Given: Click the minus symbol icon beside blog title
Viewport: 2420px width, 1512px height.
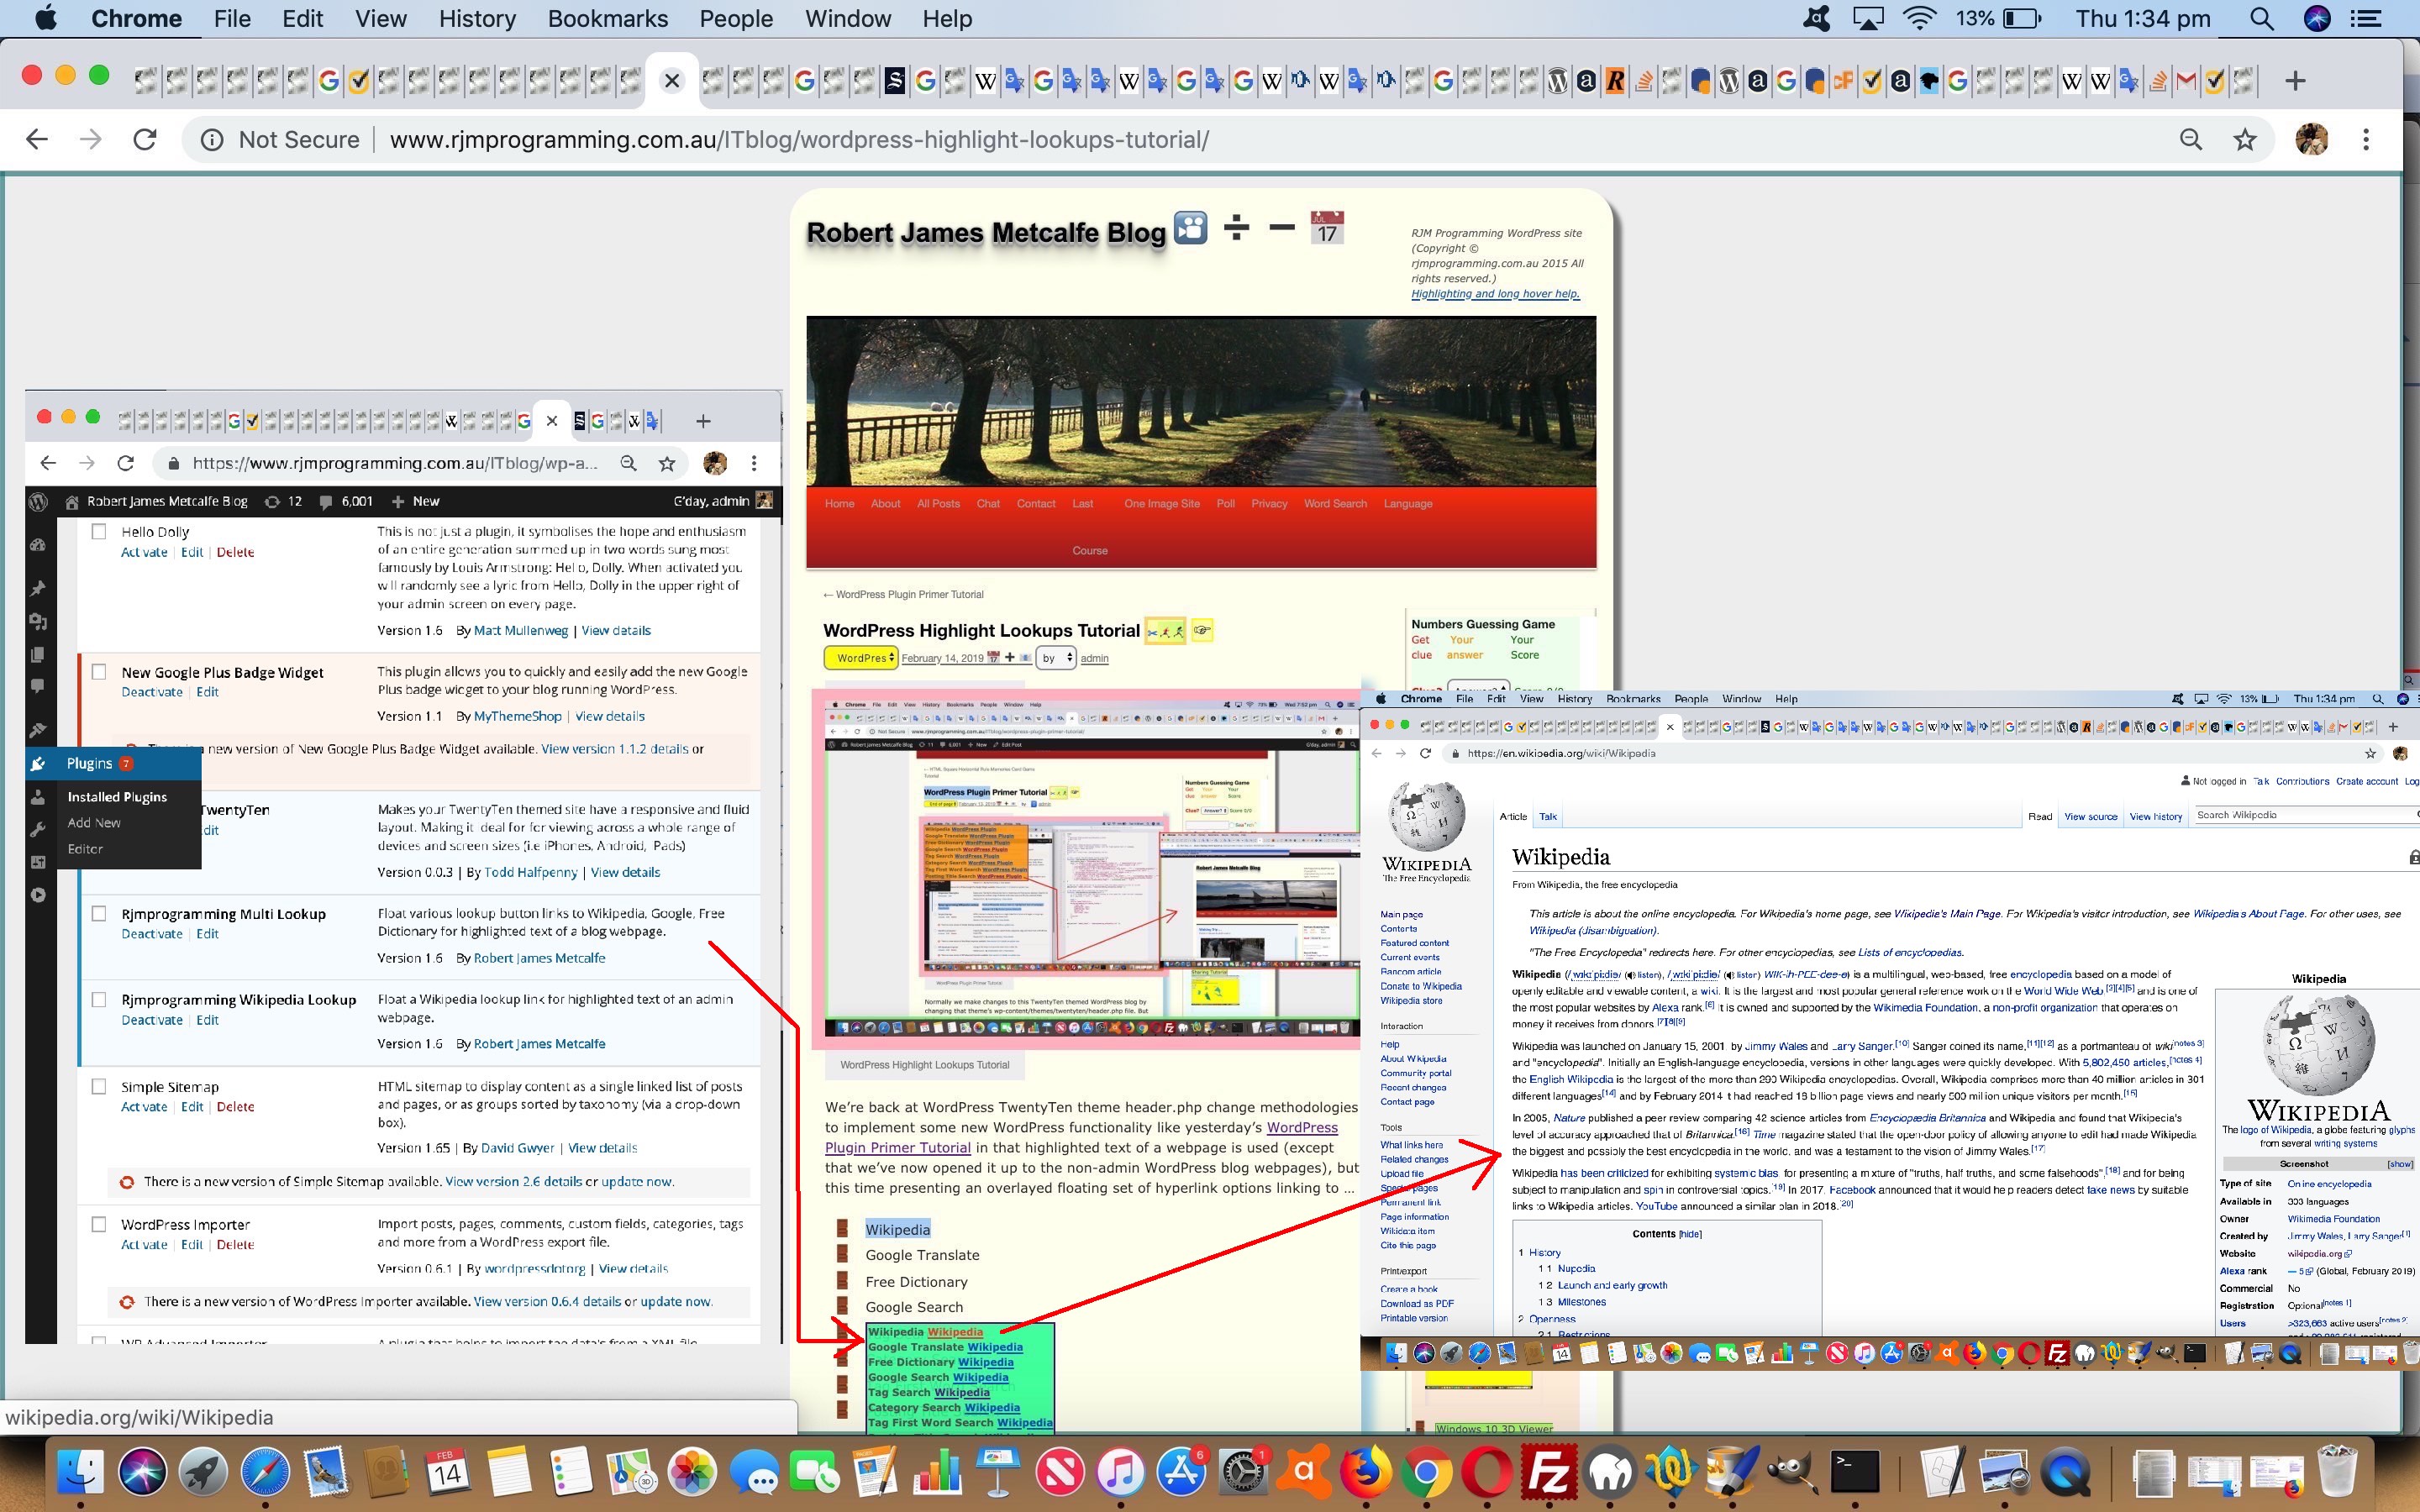Looking at the screenshot, I should pos(1282,227).
